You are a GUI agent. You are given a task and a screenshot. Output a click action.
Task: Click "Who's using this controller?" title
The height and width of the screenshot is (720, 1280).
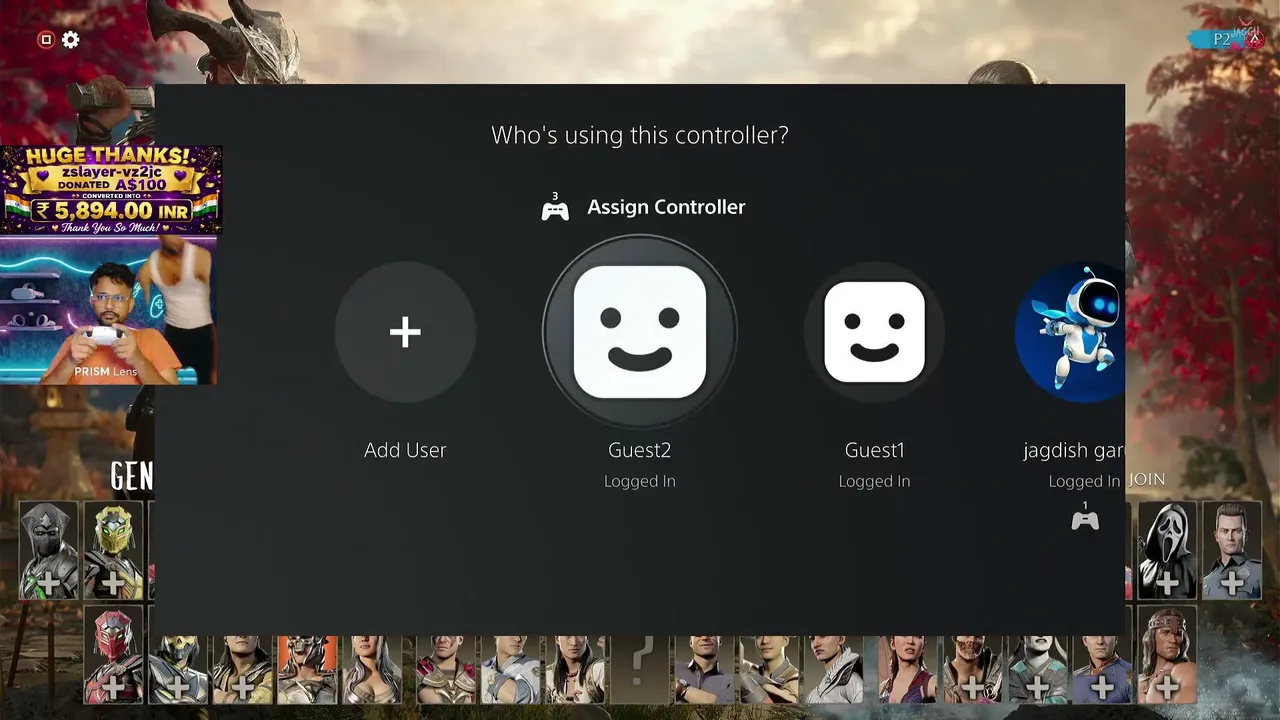(x=640, y=135)
